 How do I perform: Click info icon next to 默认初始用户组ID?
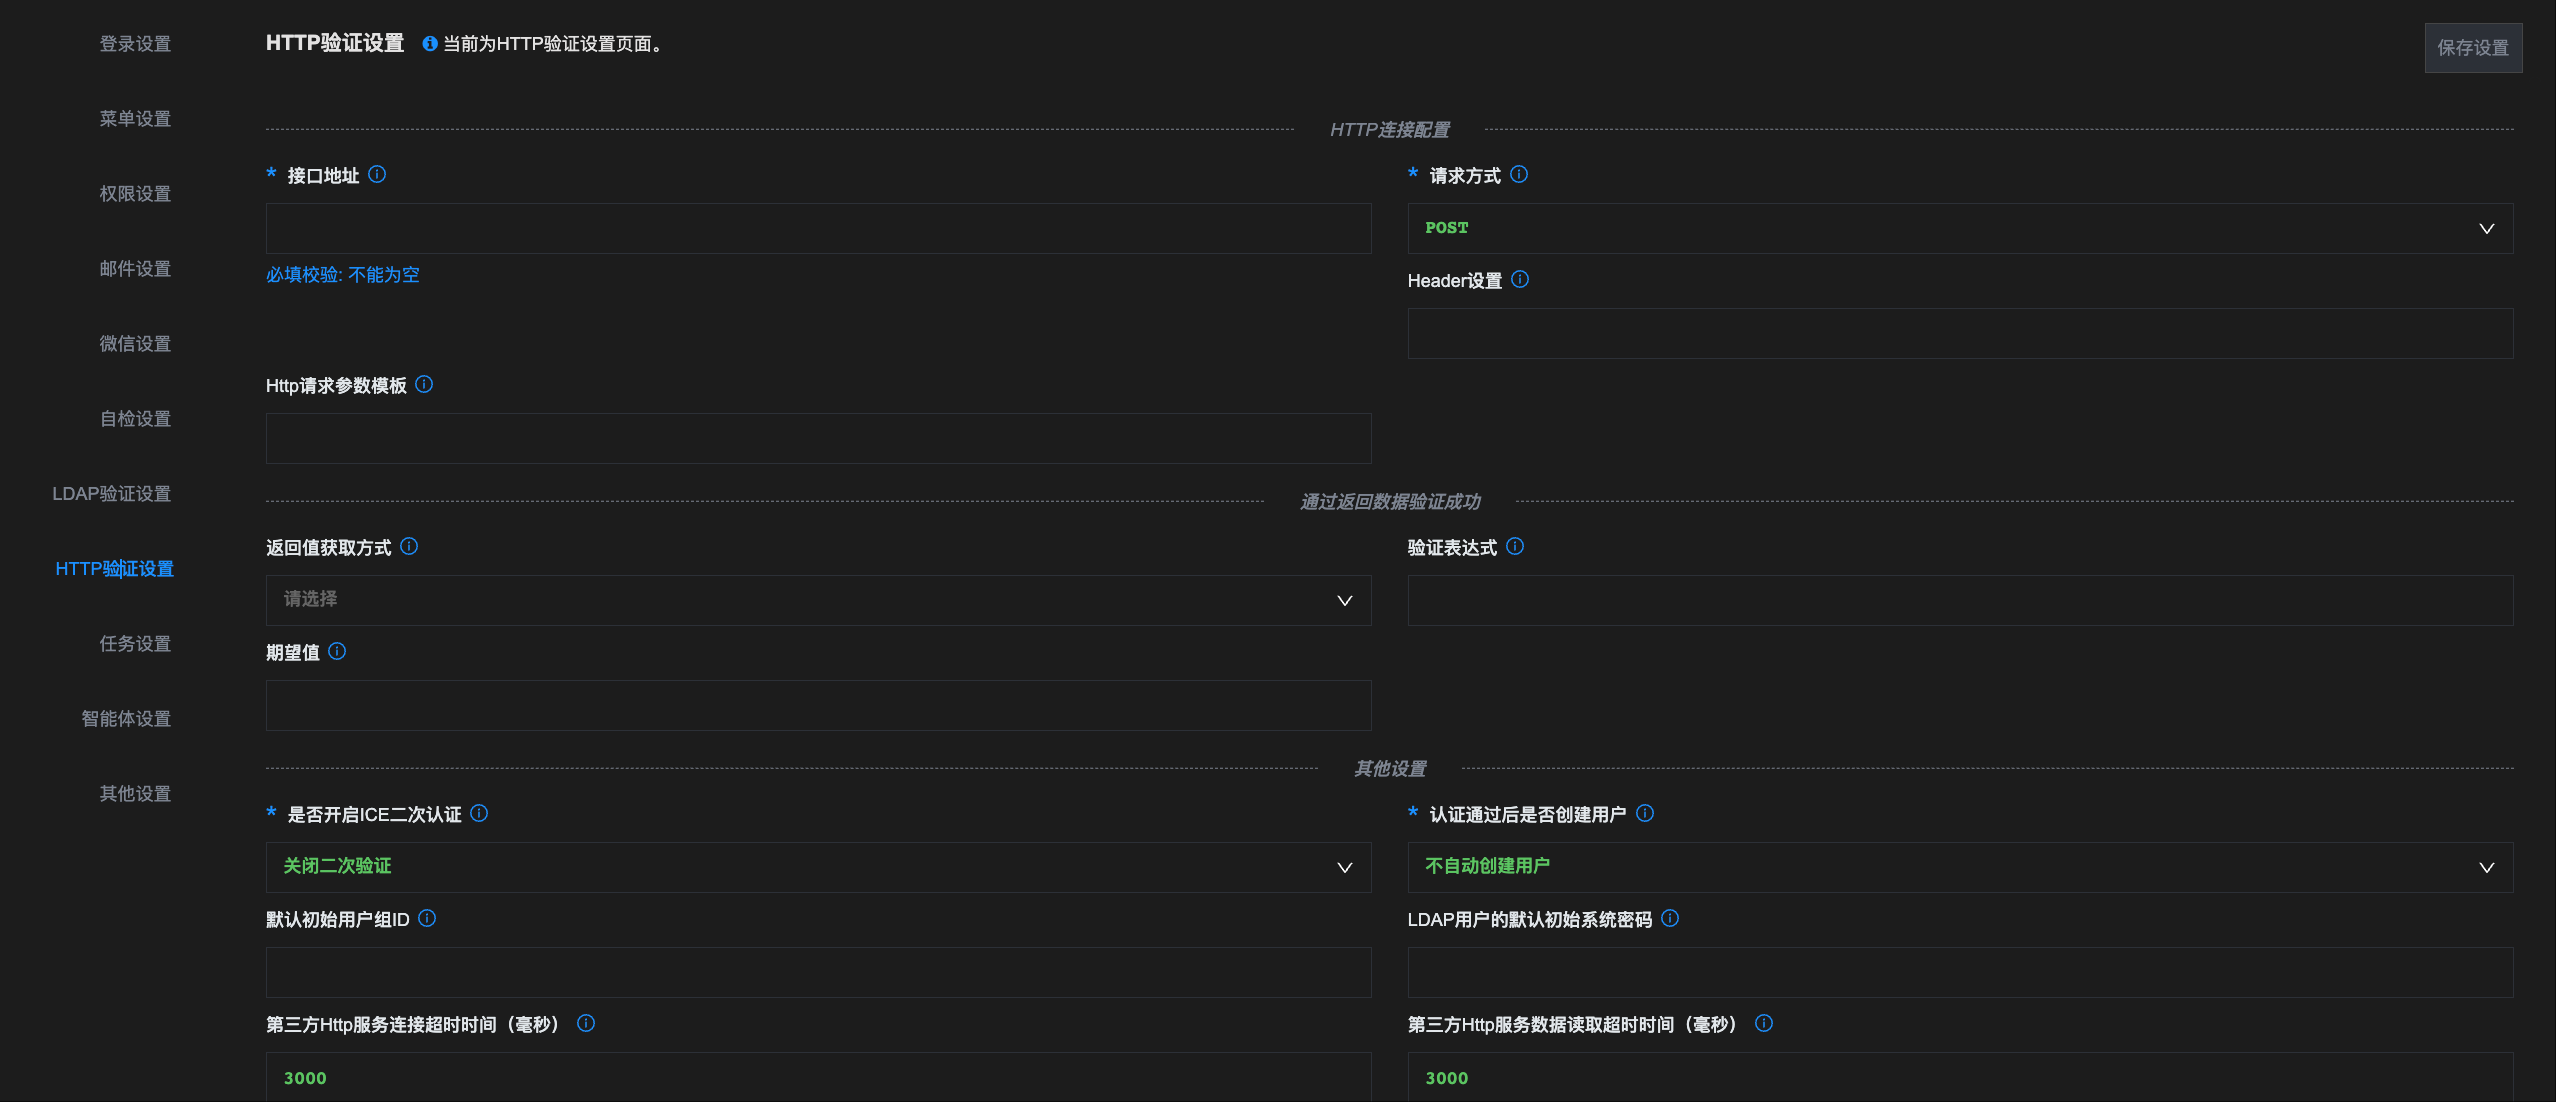point(427,918)
